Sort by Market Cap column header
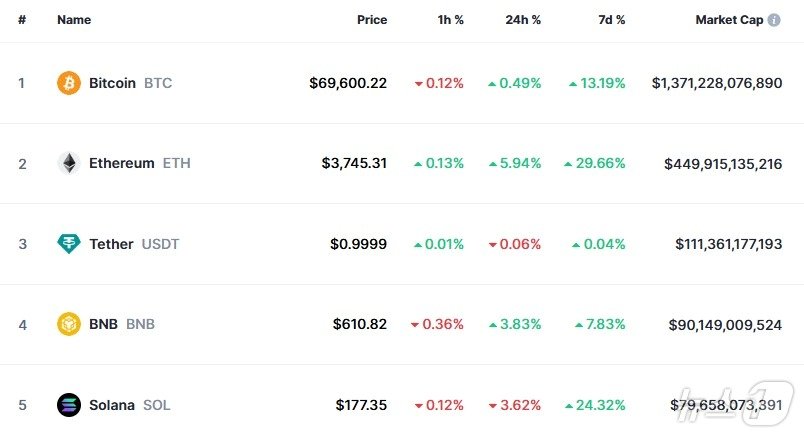The width and height of the screenshot is (804, 438). click(x=729, y=20)
